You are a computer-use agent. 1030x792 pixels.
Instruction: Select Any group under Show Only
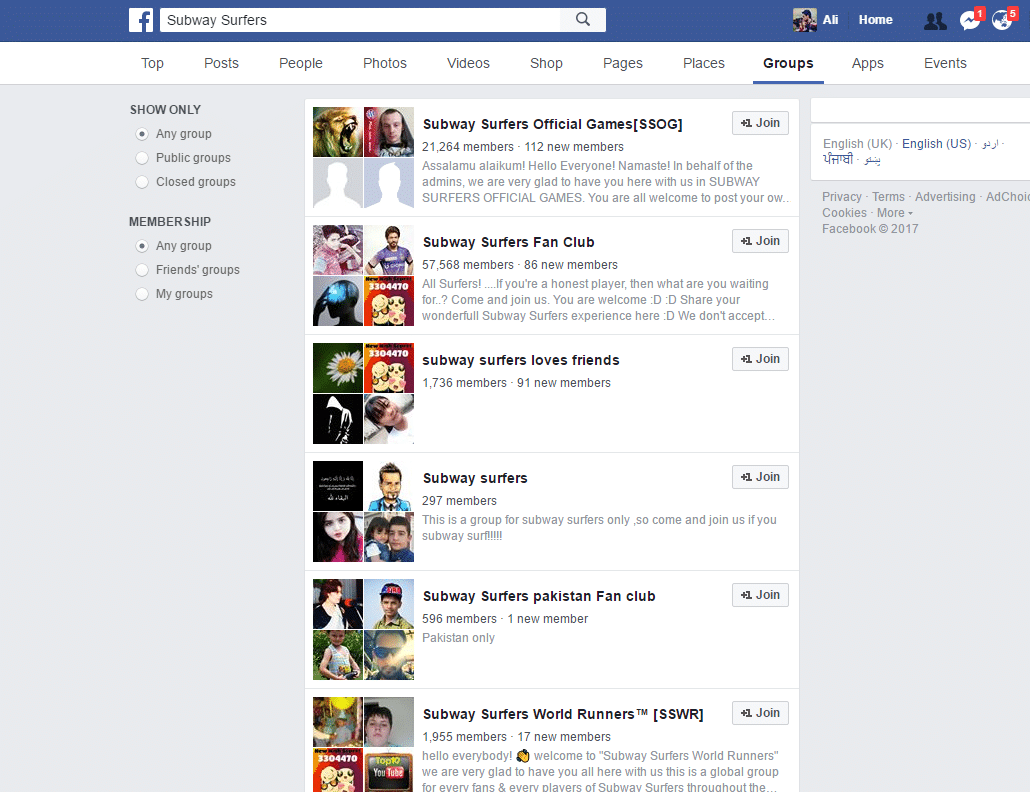142,134
